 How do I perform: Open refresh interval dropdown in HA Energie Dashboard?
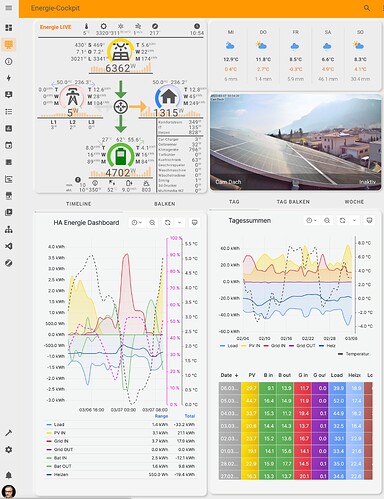180,222
